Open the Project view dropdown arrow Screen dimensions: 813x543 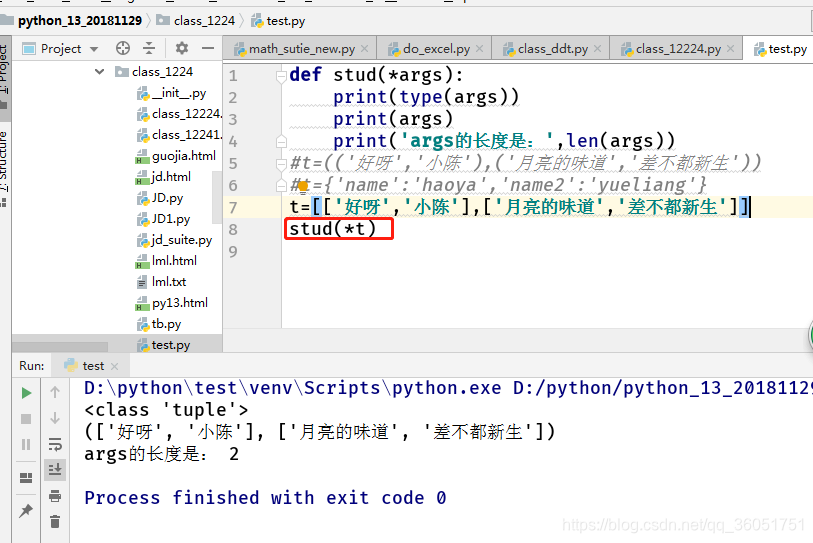coord(94,49)
